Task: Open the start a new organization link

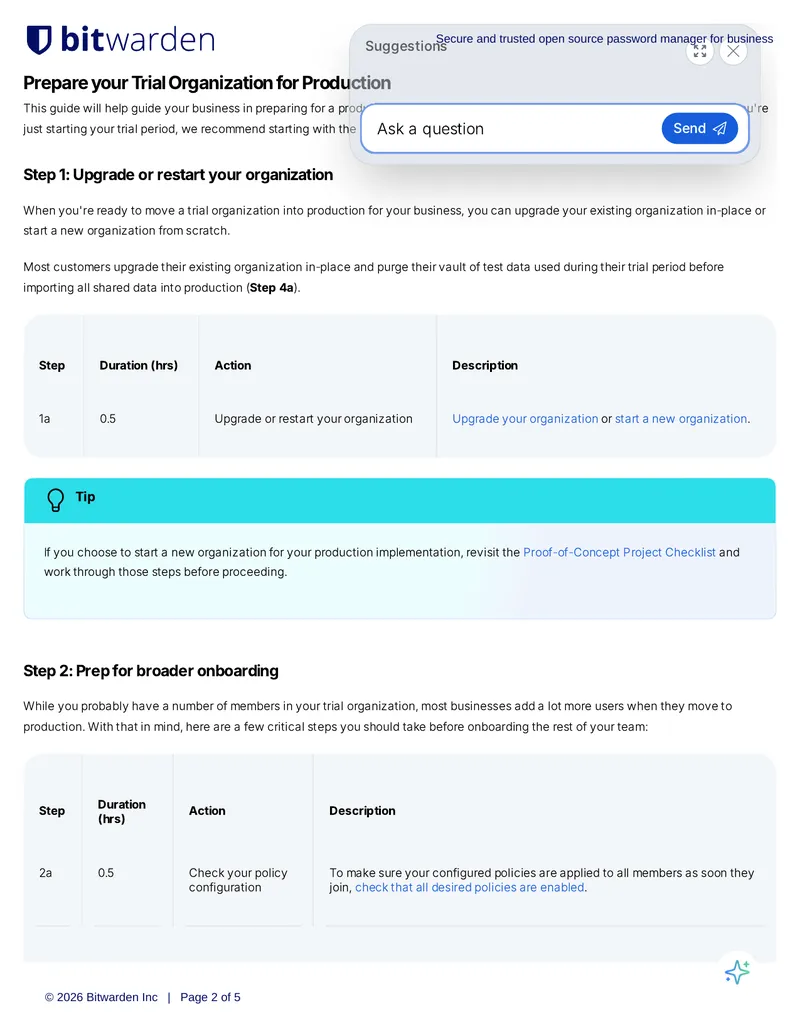Action: click(x=681, y=418)
